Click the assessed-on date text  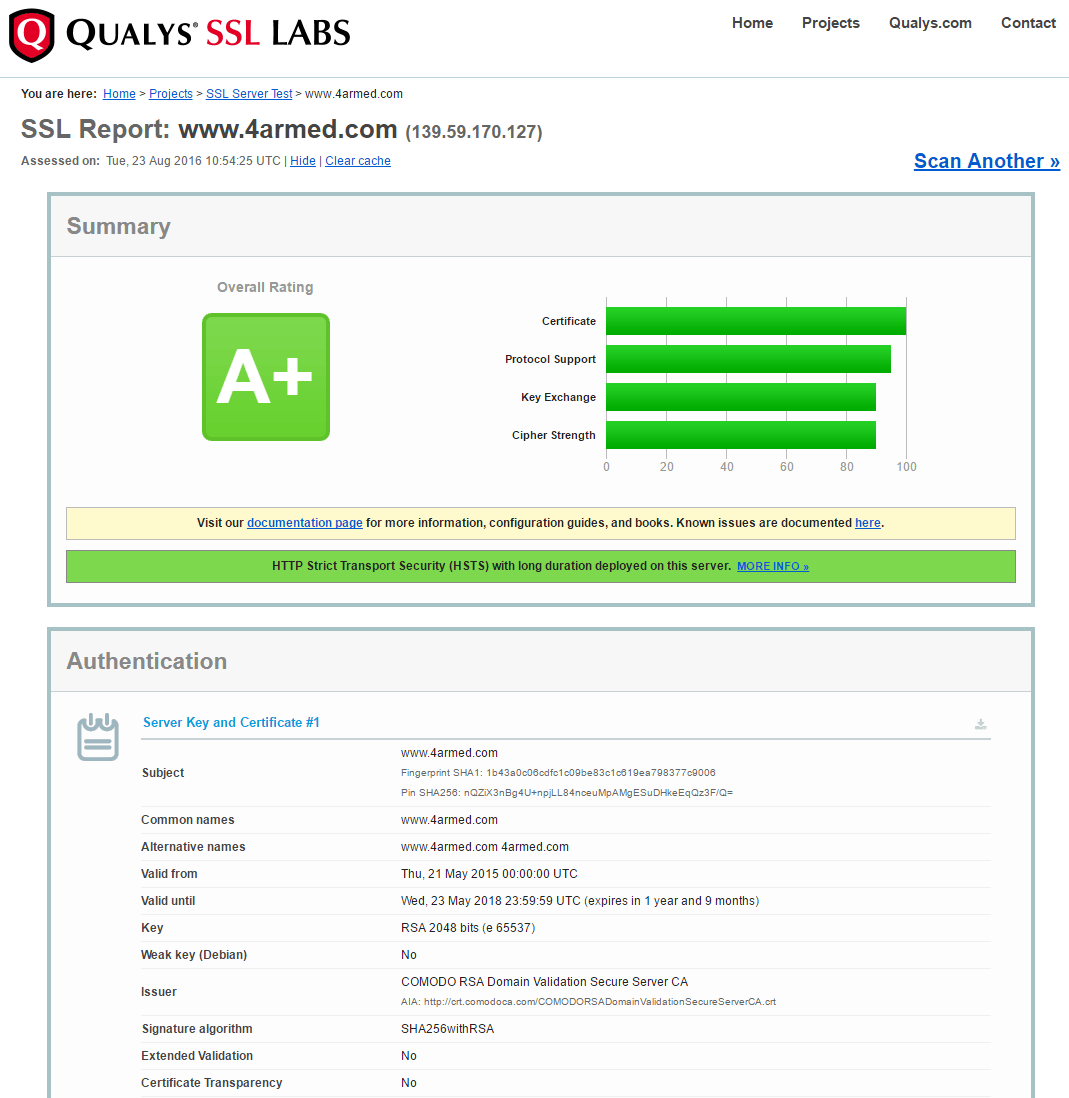point(193,161)
